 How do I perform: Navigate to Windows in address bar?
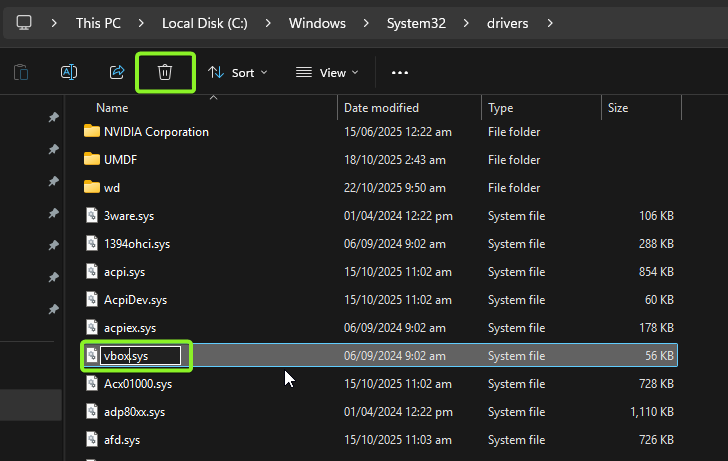click(317, 22)
